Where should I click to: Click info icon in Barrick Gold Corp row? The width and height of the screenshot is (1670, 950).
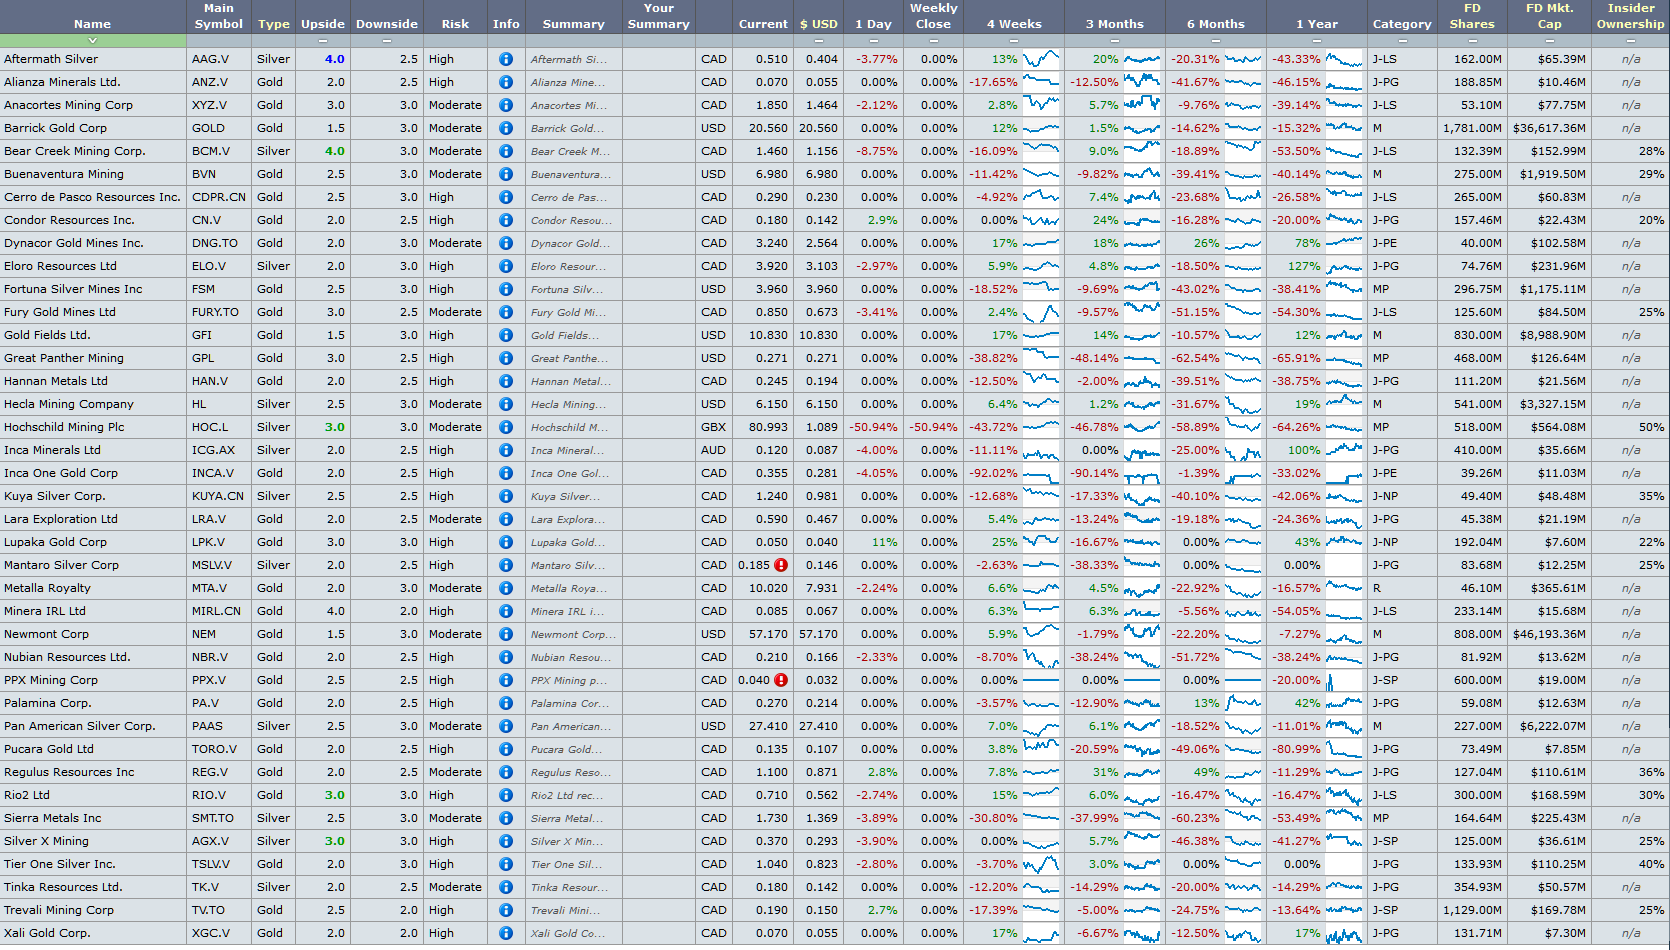click(506, 128)
